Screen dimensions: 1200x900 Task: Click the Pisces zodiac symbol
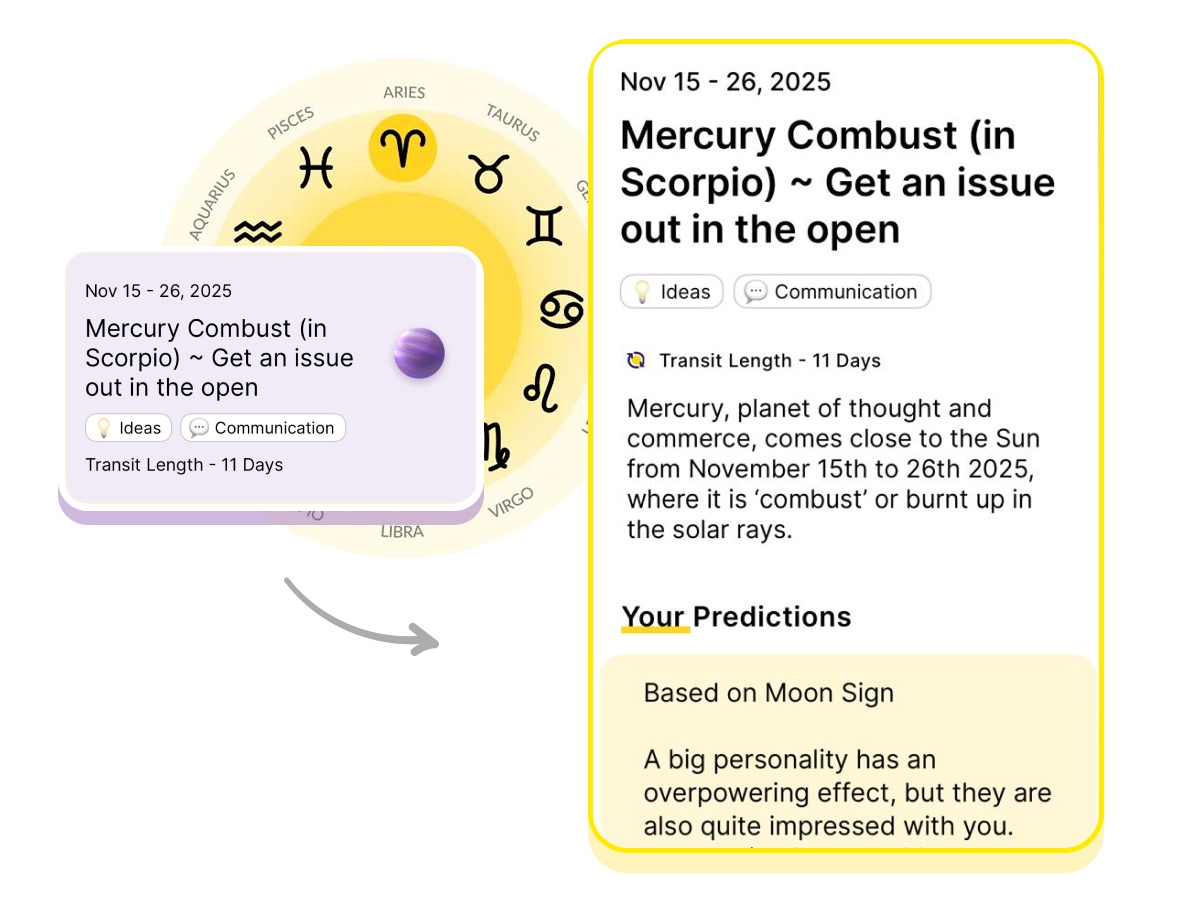[x=316, y=167]
